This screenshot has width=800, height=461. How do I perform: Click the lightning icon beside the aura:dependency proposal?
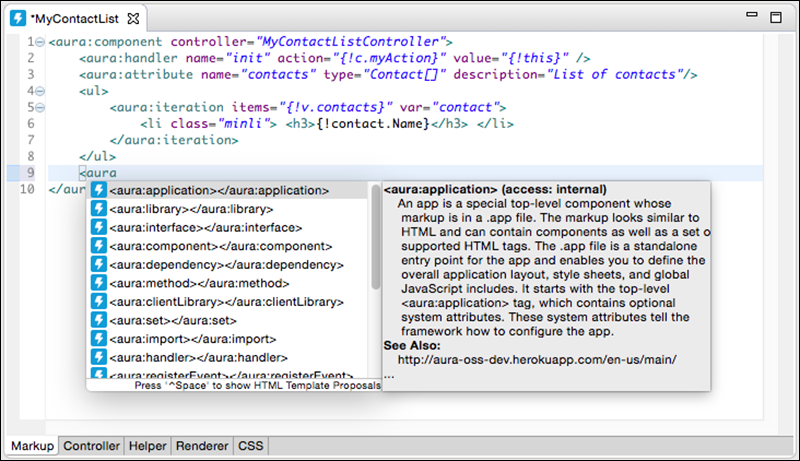pyautogui.click(x=98, y=265)
